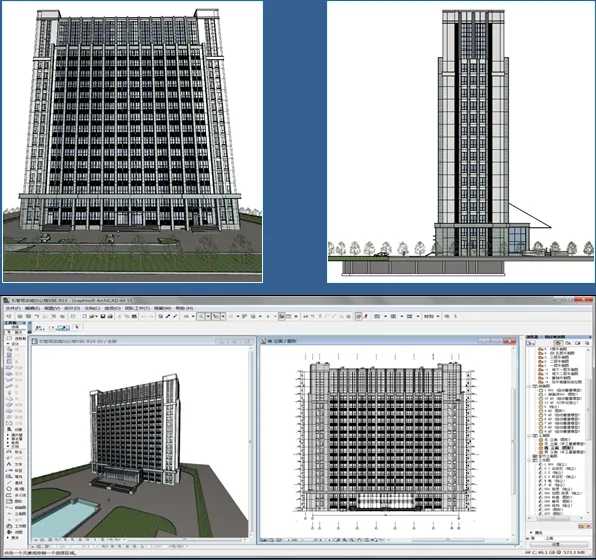Screen dimensions: 596x560
Task: Click the pipette pick-up parameters icon
Action: coord(168,316)
